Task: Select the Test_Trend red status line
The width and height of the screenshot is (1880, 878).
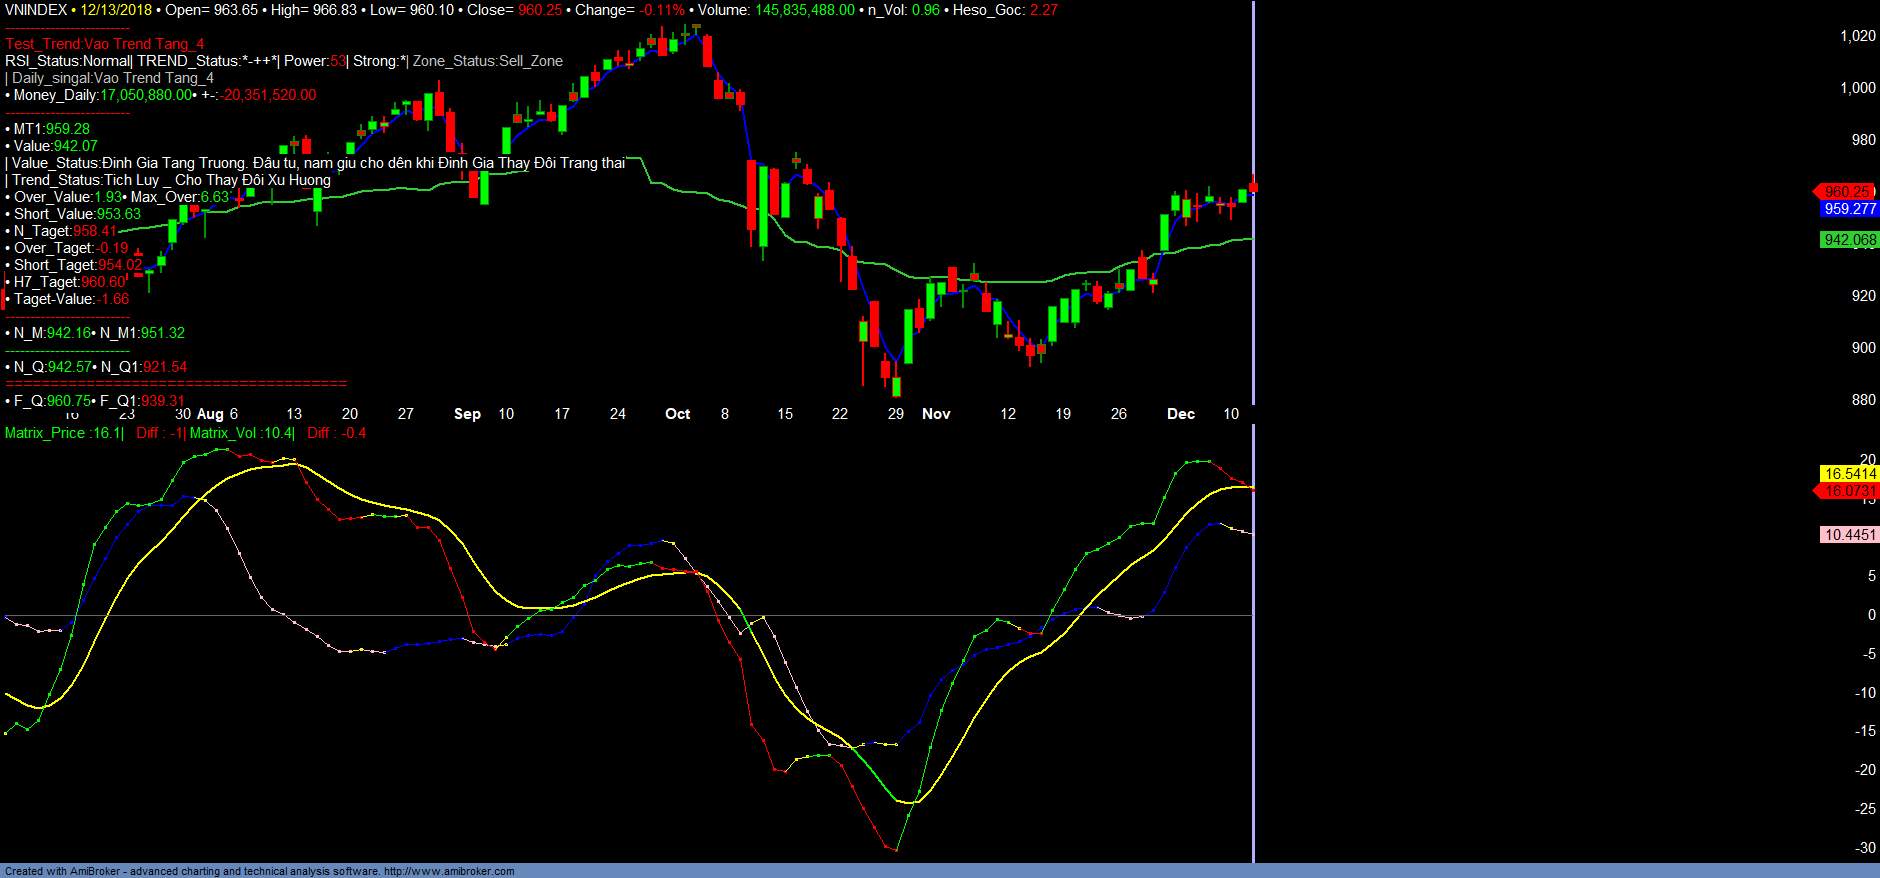Action: coord(105,44)
